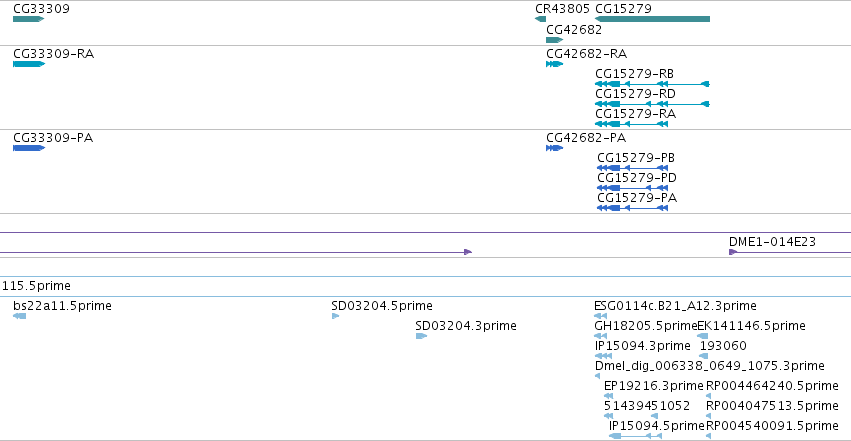Select the CG42682 gene glyph
The height and width of the screenshot is (441, 851).
(x=555, y=40)
